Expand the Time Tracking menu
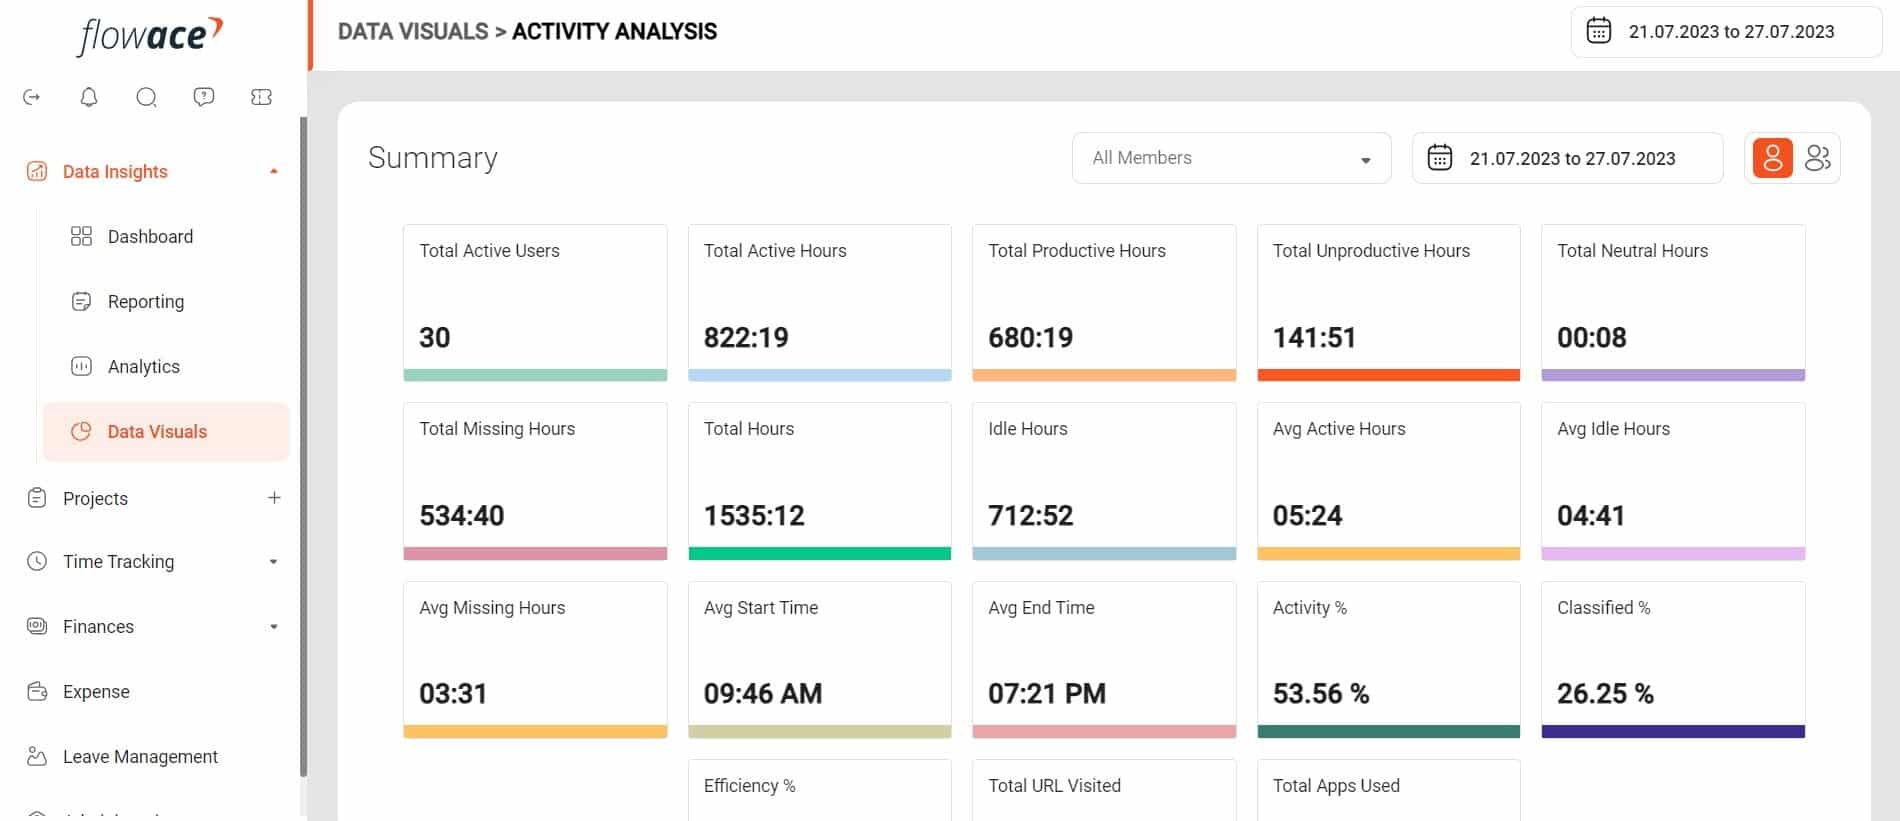Viewport: 1900px width, 821px height. click(x=273, y=562)
